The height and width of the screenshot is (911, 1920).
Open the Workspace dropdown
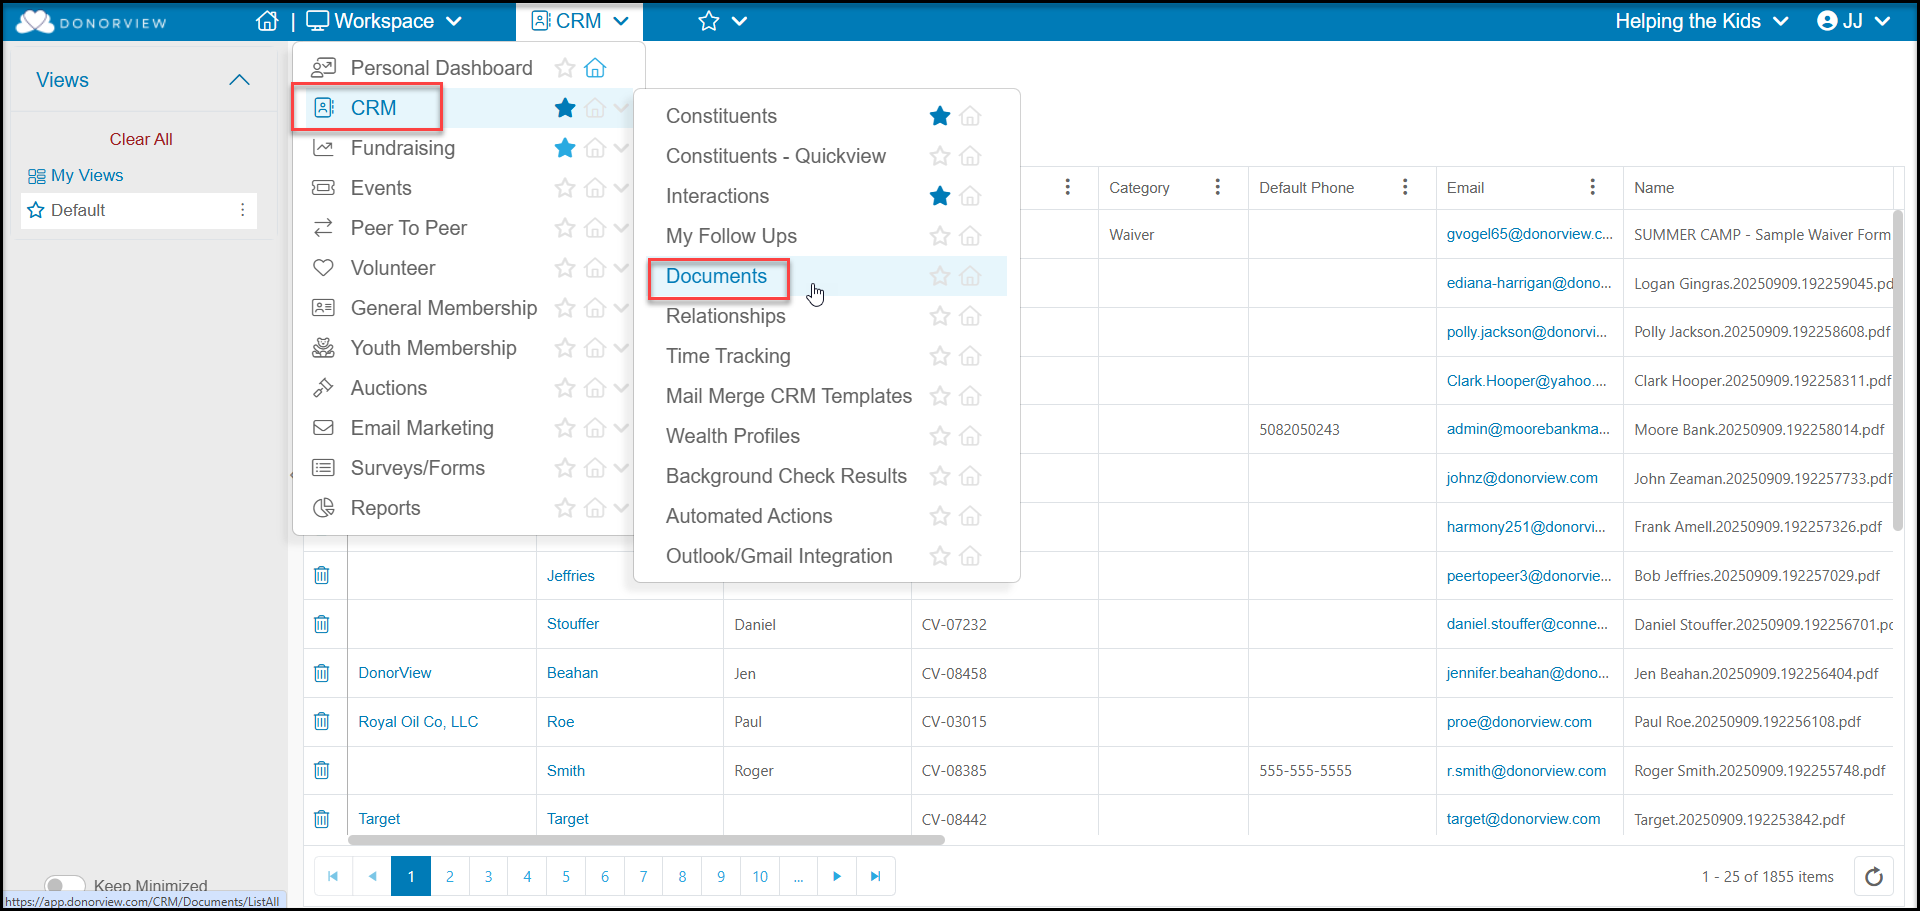pos(384,21)
